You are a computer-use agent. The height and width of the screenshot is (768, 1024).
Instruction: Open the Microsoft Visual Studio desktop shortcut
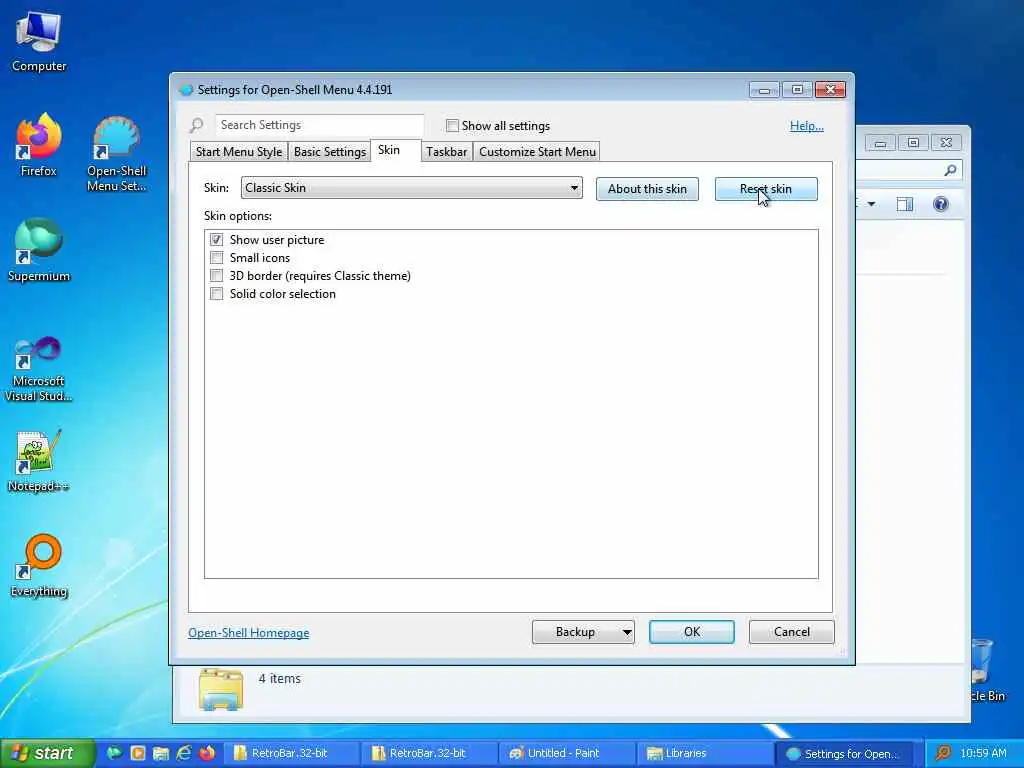39,369
